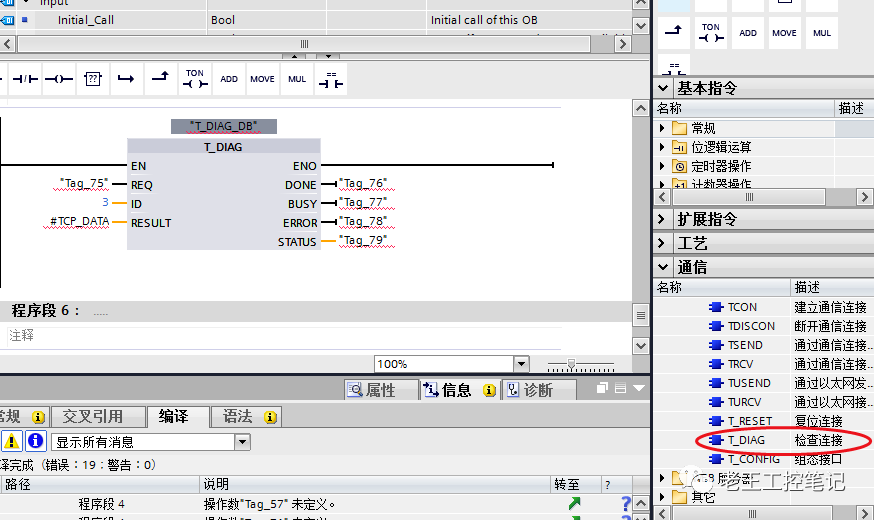Click the editor's vertical scrollbar down arrow
874x520 pixels.
(x=641, y=346)
